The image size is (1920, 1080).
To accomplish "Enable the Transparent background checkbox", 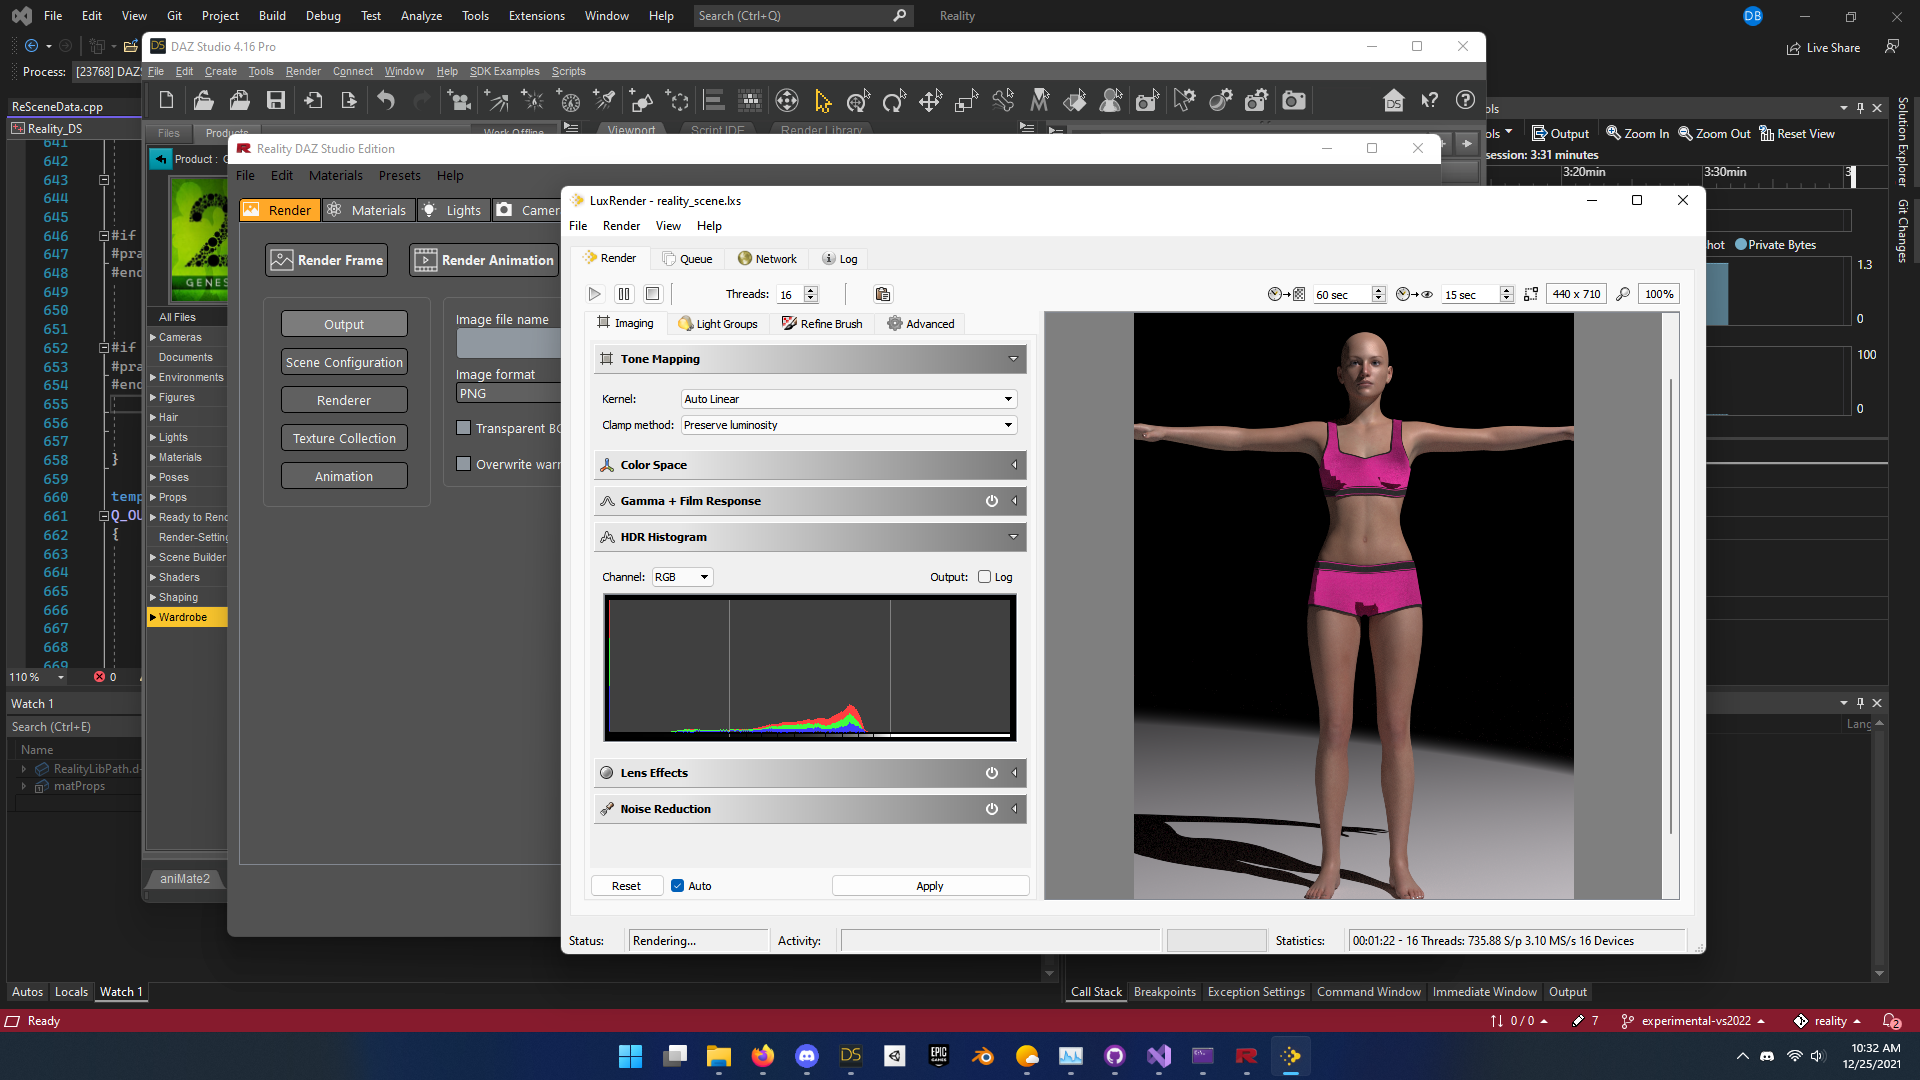I will pos(463,428).
